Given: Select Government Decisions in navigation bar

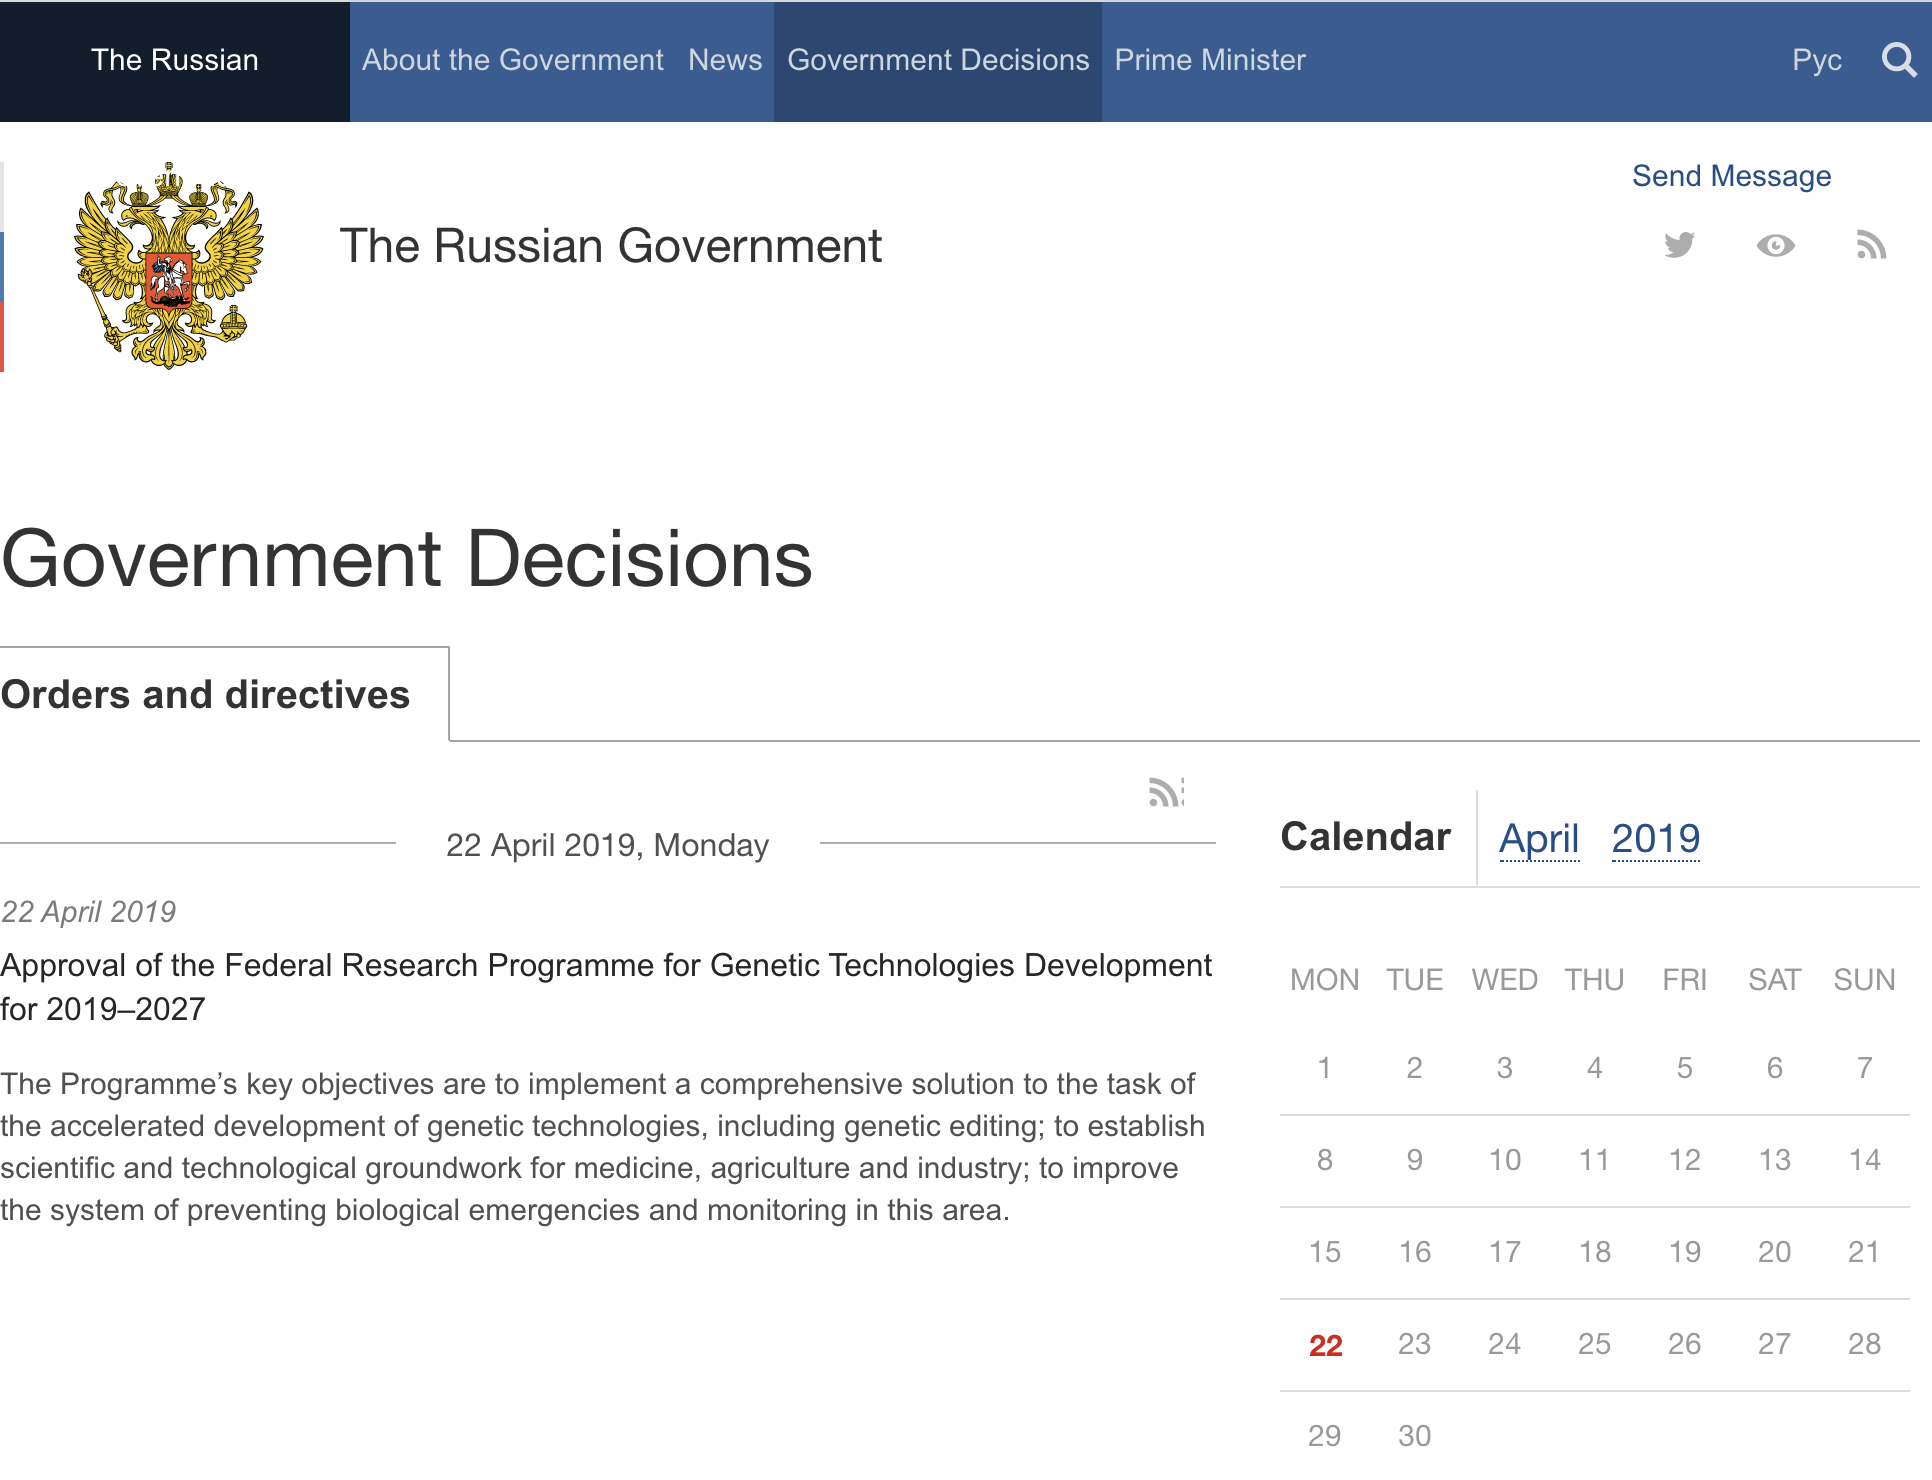Looking at the screenshot, I should pos(938,60).
